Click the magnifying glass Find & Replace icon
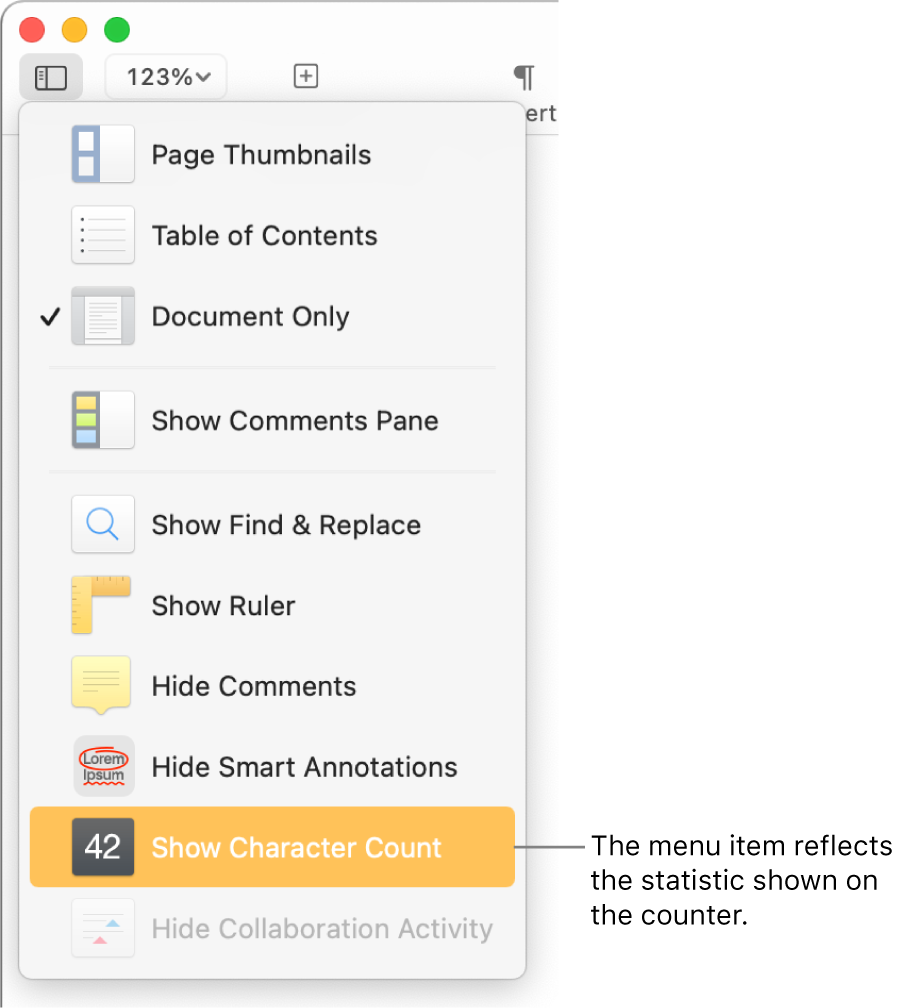Viewport: 899px width, 1008px height. tap(103, 524)
